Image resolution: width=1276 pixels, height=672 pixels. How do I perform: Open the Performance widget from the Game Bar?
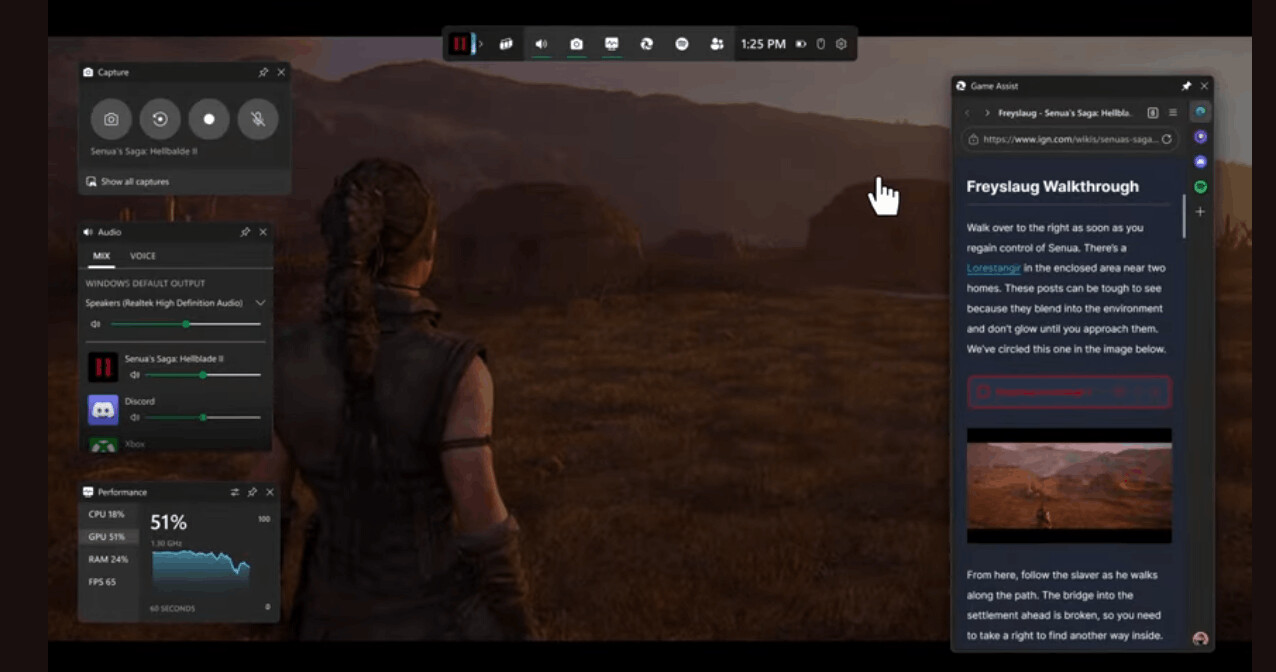611,44
